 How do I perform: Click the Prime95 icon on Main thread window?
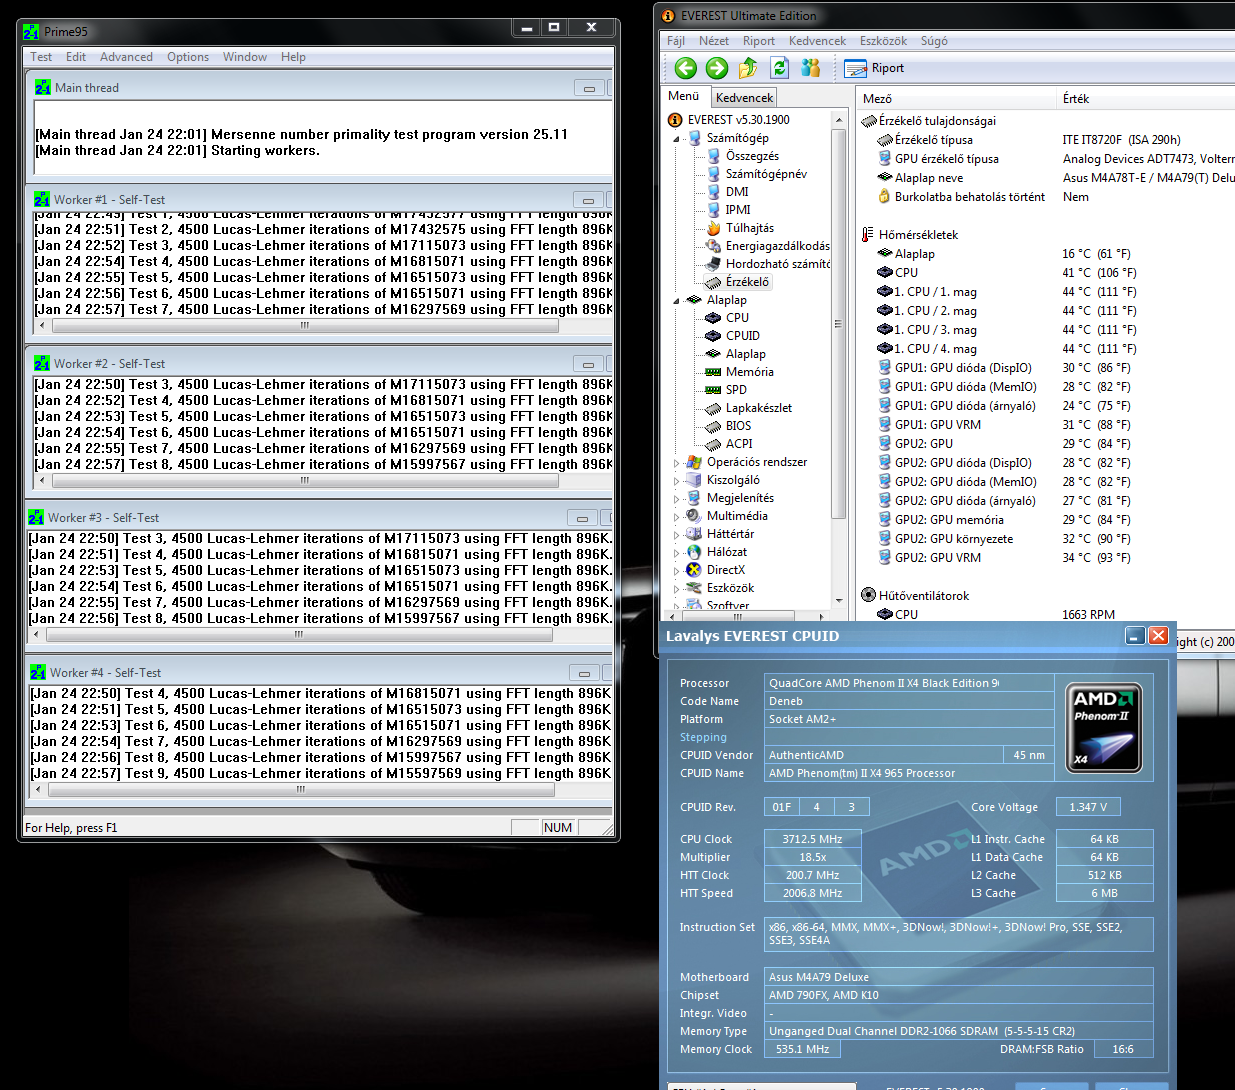click(x=43, y=88)
